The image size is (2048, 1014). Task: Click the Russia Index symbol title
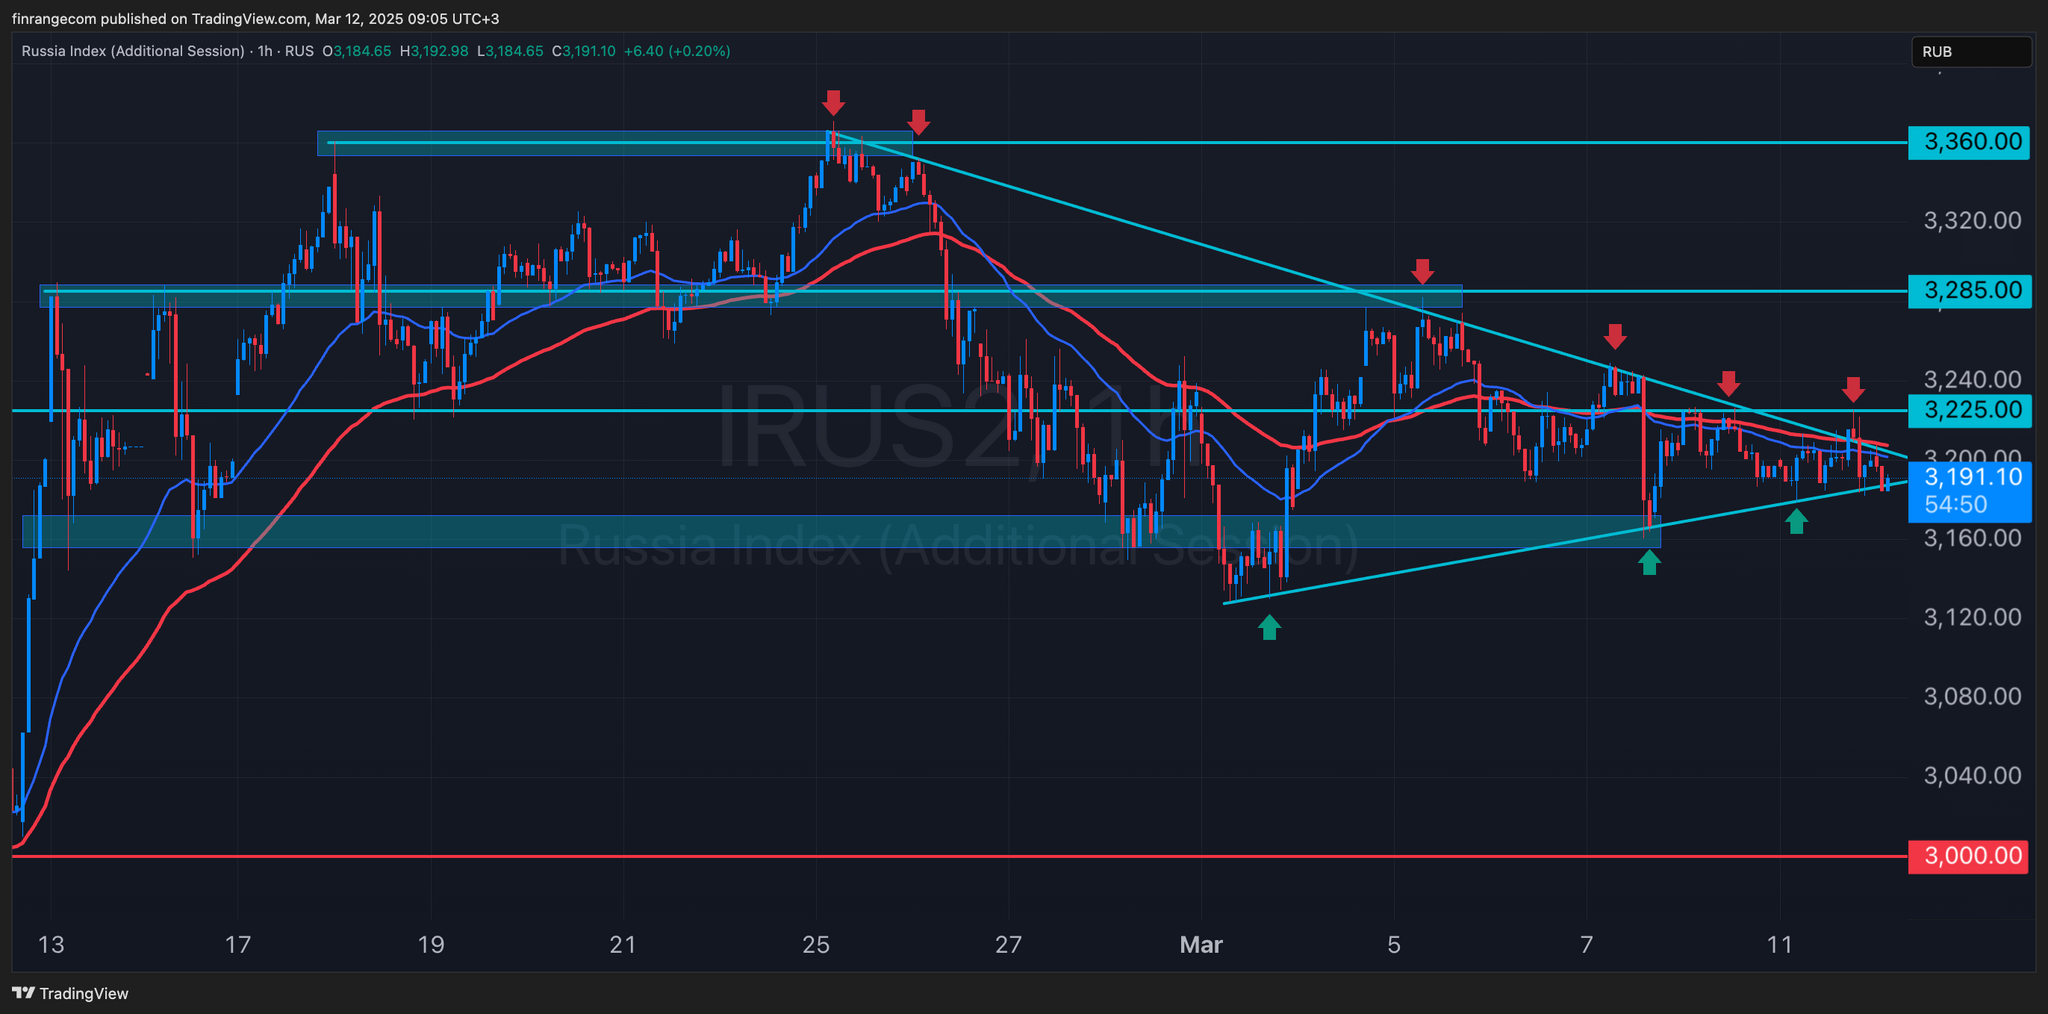[x=133, y=51]
